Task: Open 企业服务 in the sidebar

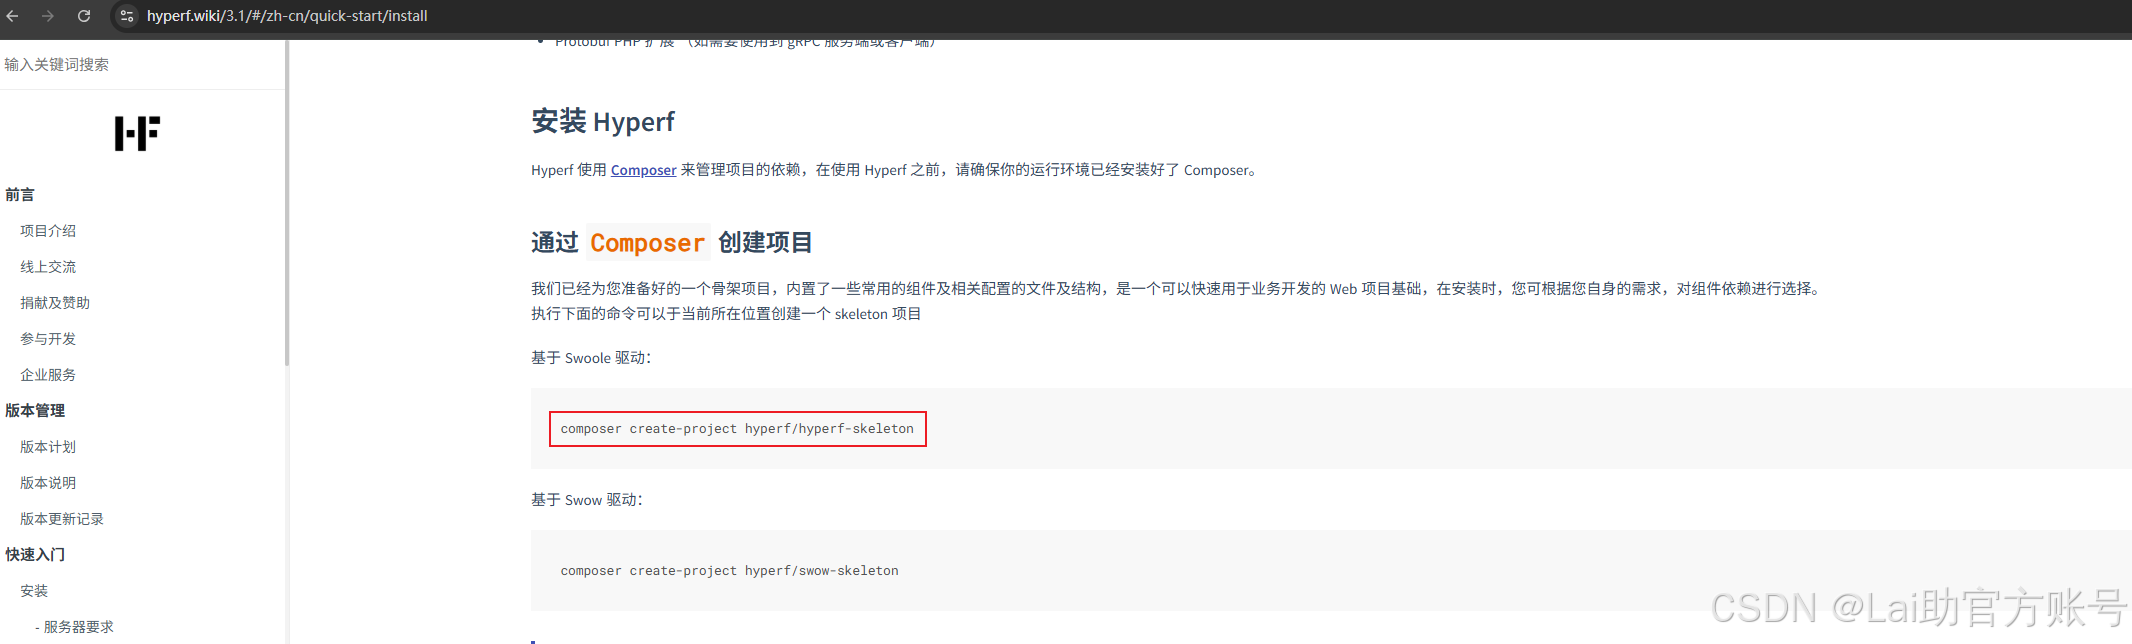Action: [x=48, y=375]
